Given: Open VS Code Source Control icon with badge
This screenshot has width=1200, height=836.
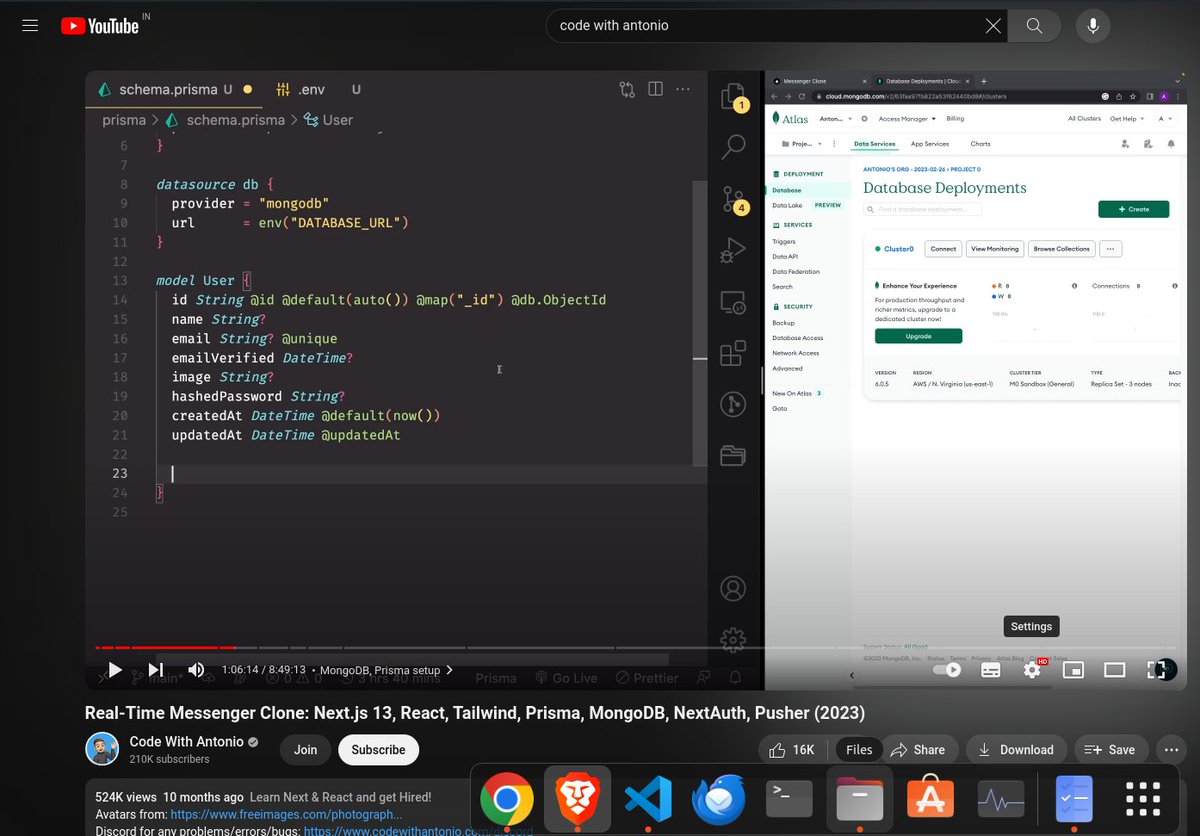Looking at the screenshot, I should tap(734, 198).
